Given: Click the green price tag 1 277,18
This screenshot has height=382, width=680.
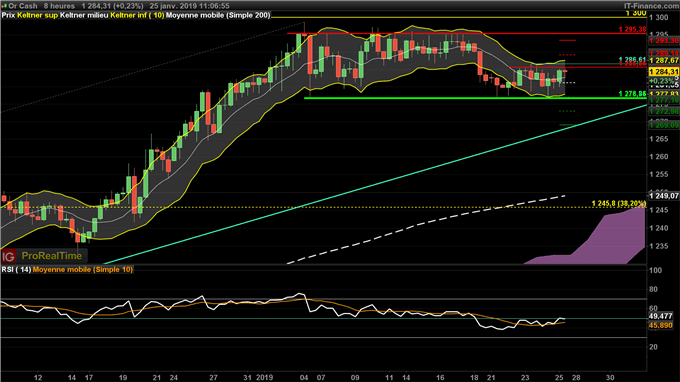Looking at the screenshot, I should pyautogui.click(x=664, y=101).
